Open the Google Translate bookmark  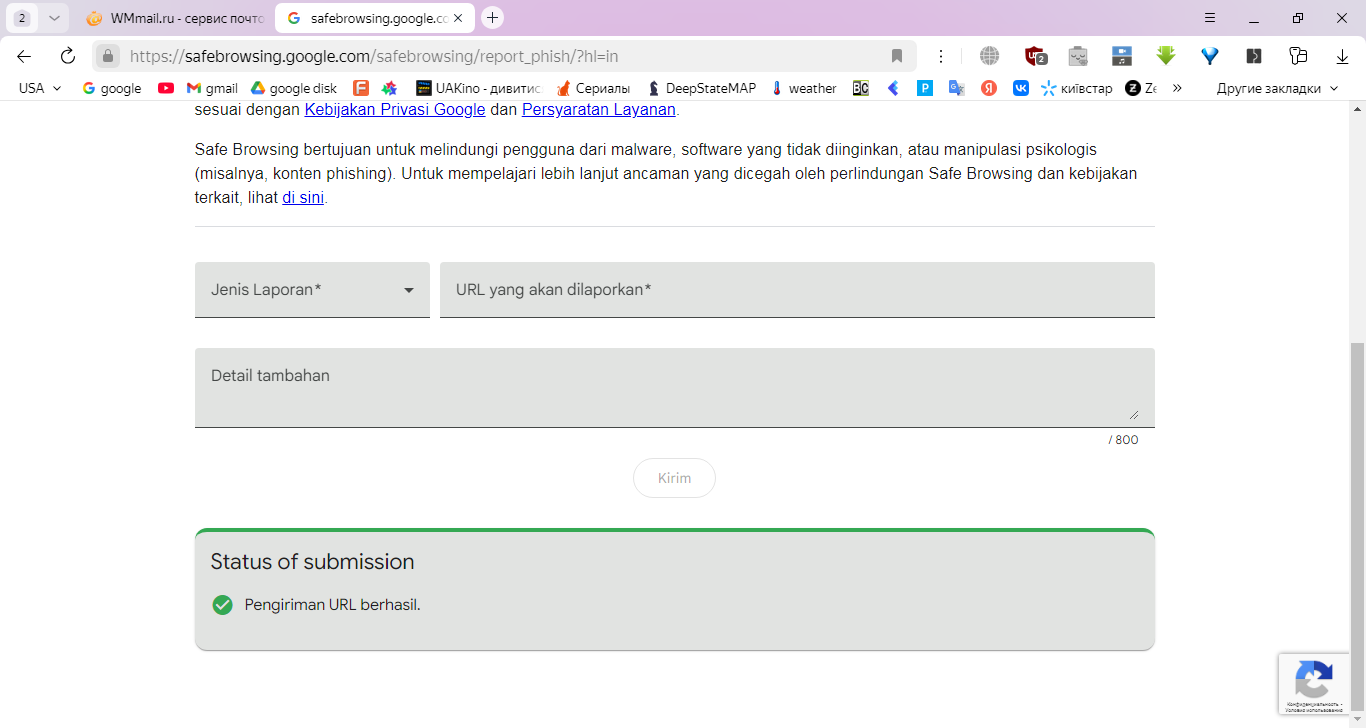point(957,88)
